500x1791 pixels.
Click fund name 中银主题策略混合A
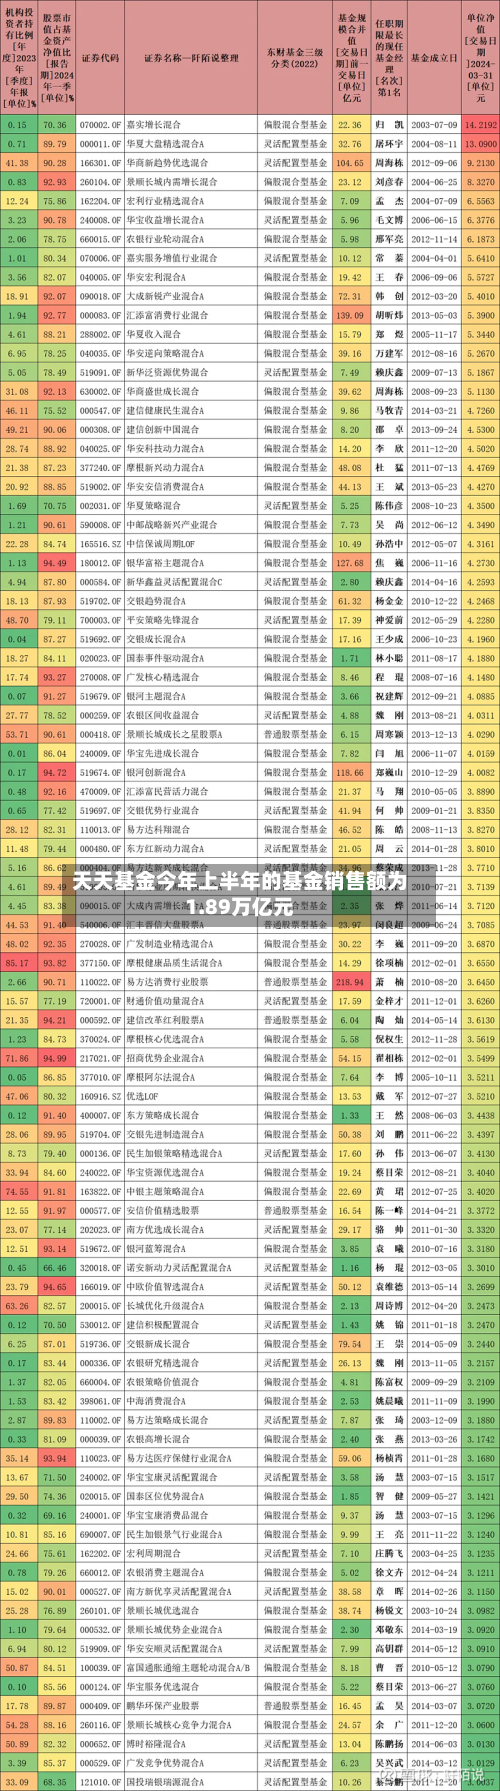pyautogui.click(x=165, y=1193)
